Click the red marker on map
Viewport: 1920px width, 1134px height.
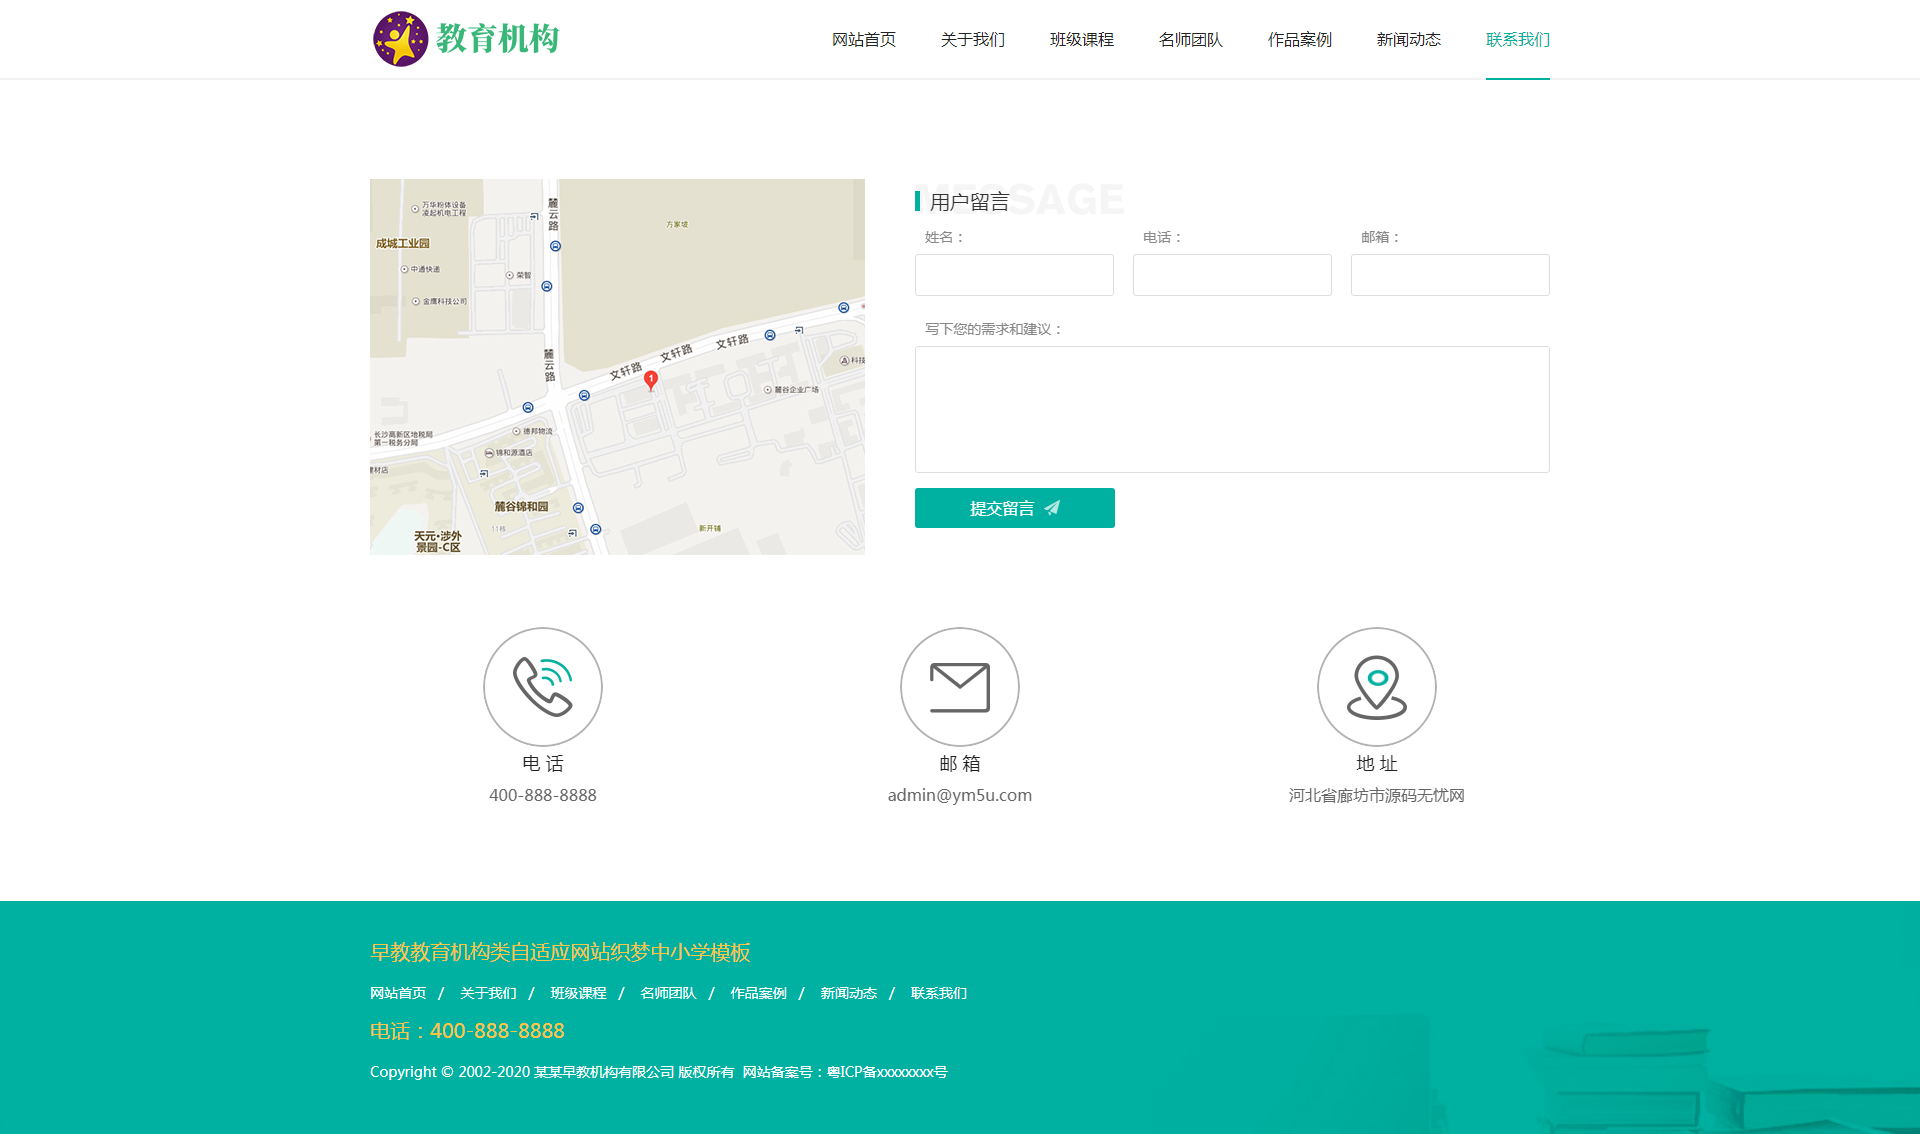[x=651, y=380]
